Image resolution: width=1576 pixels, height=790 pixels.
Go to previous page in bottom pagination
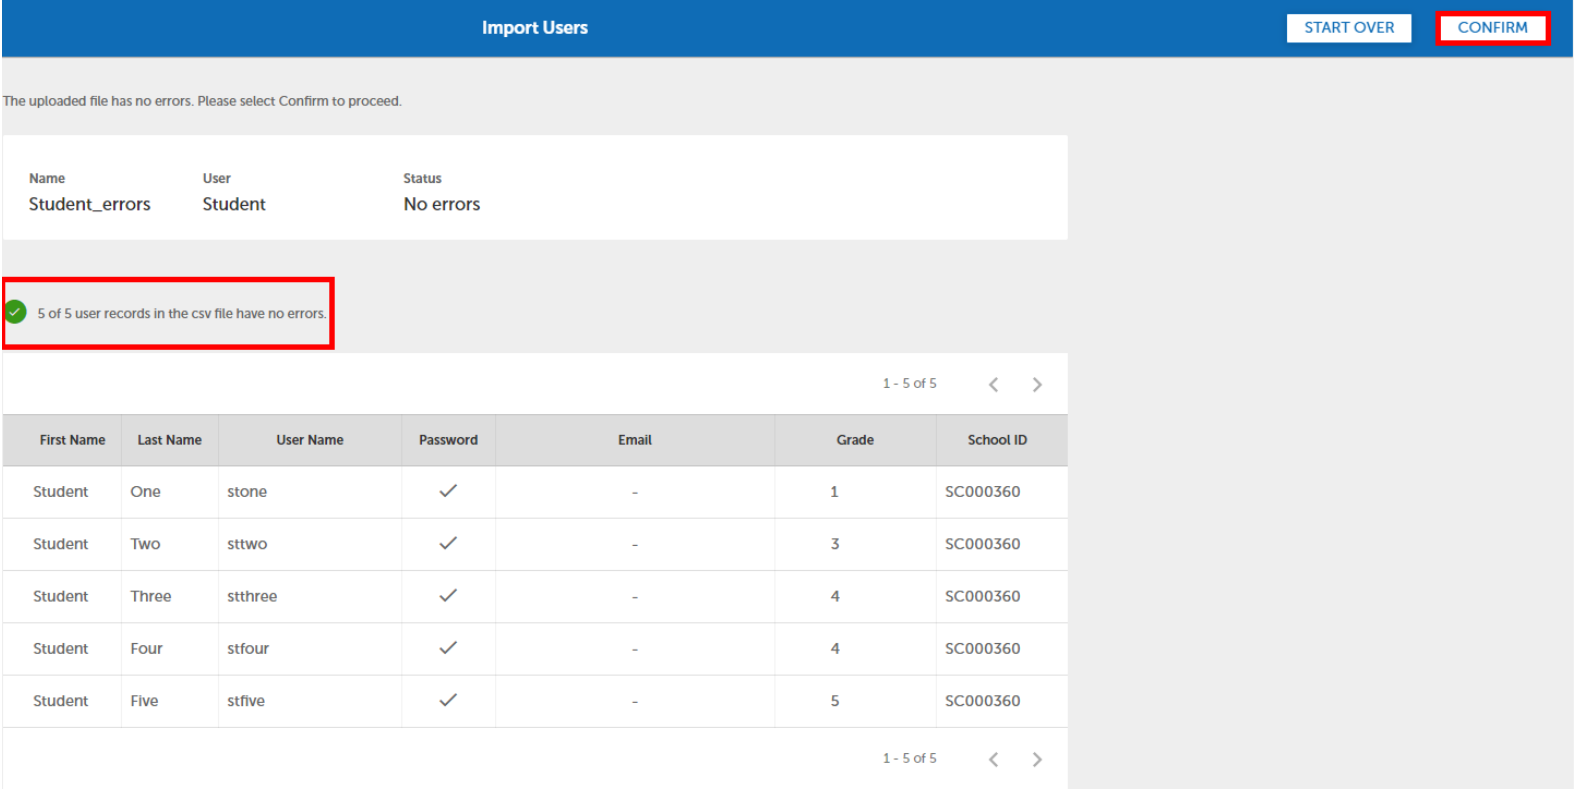(993, 759)
